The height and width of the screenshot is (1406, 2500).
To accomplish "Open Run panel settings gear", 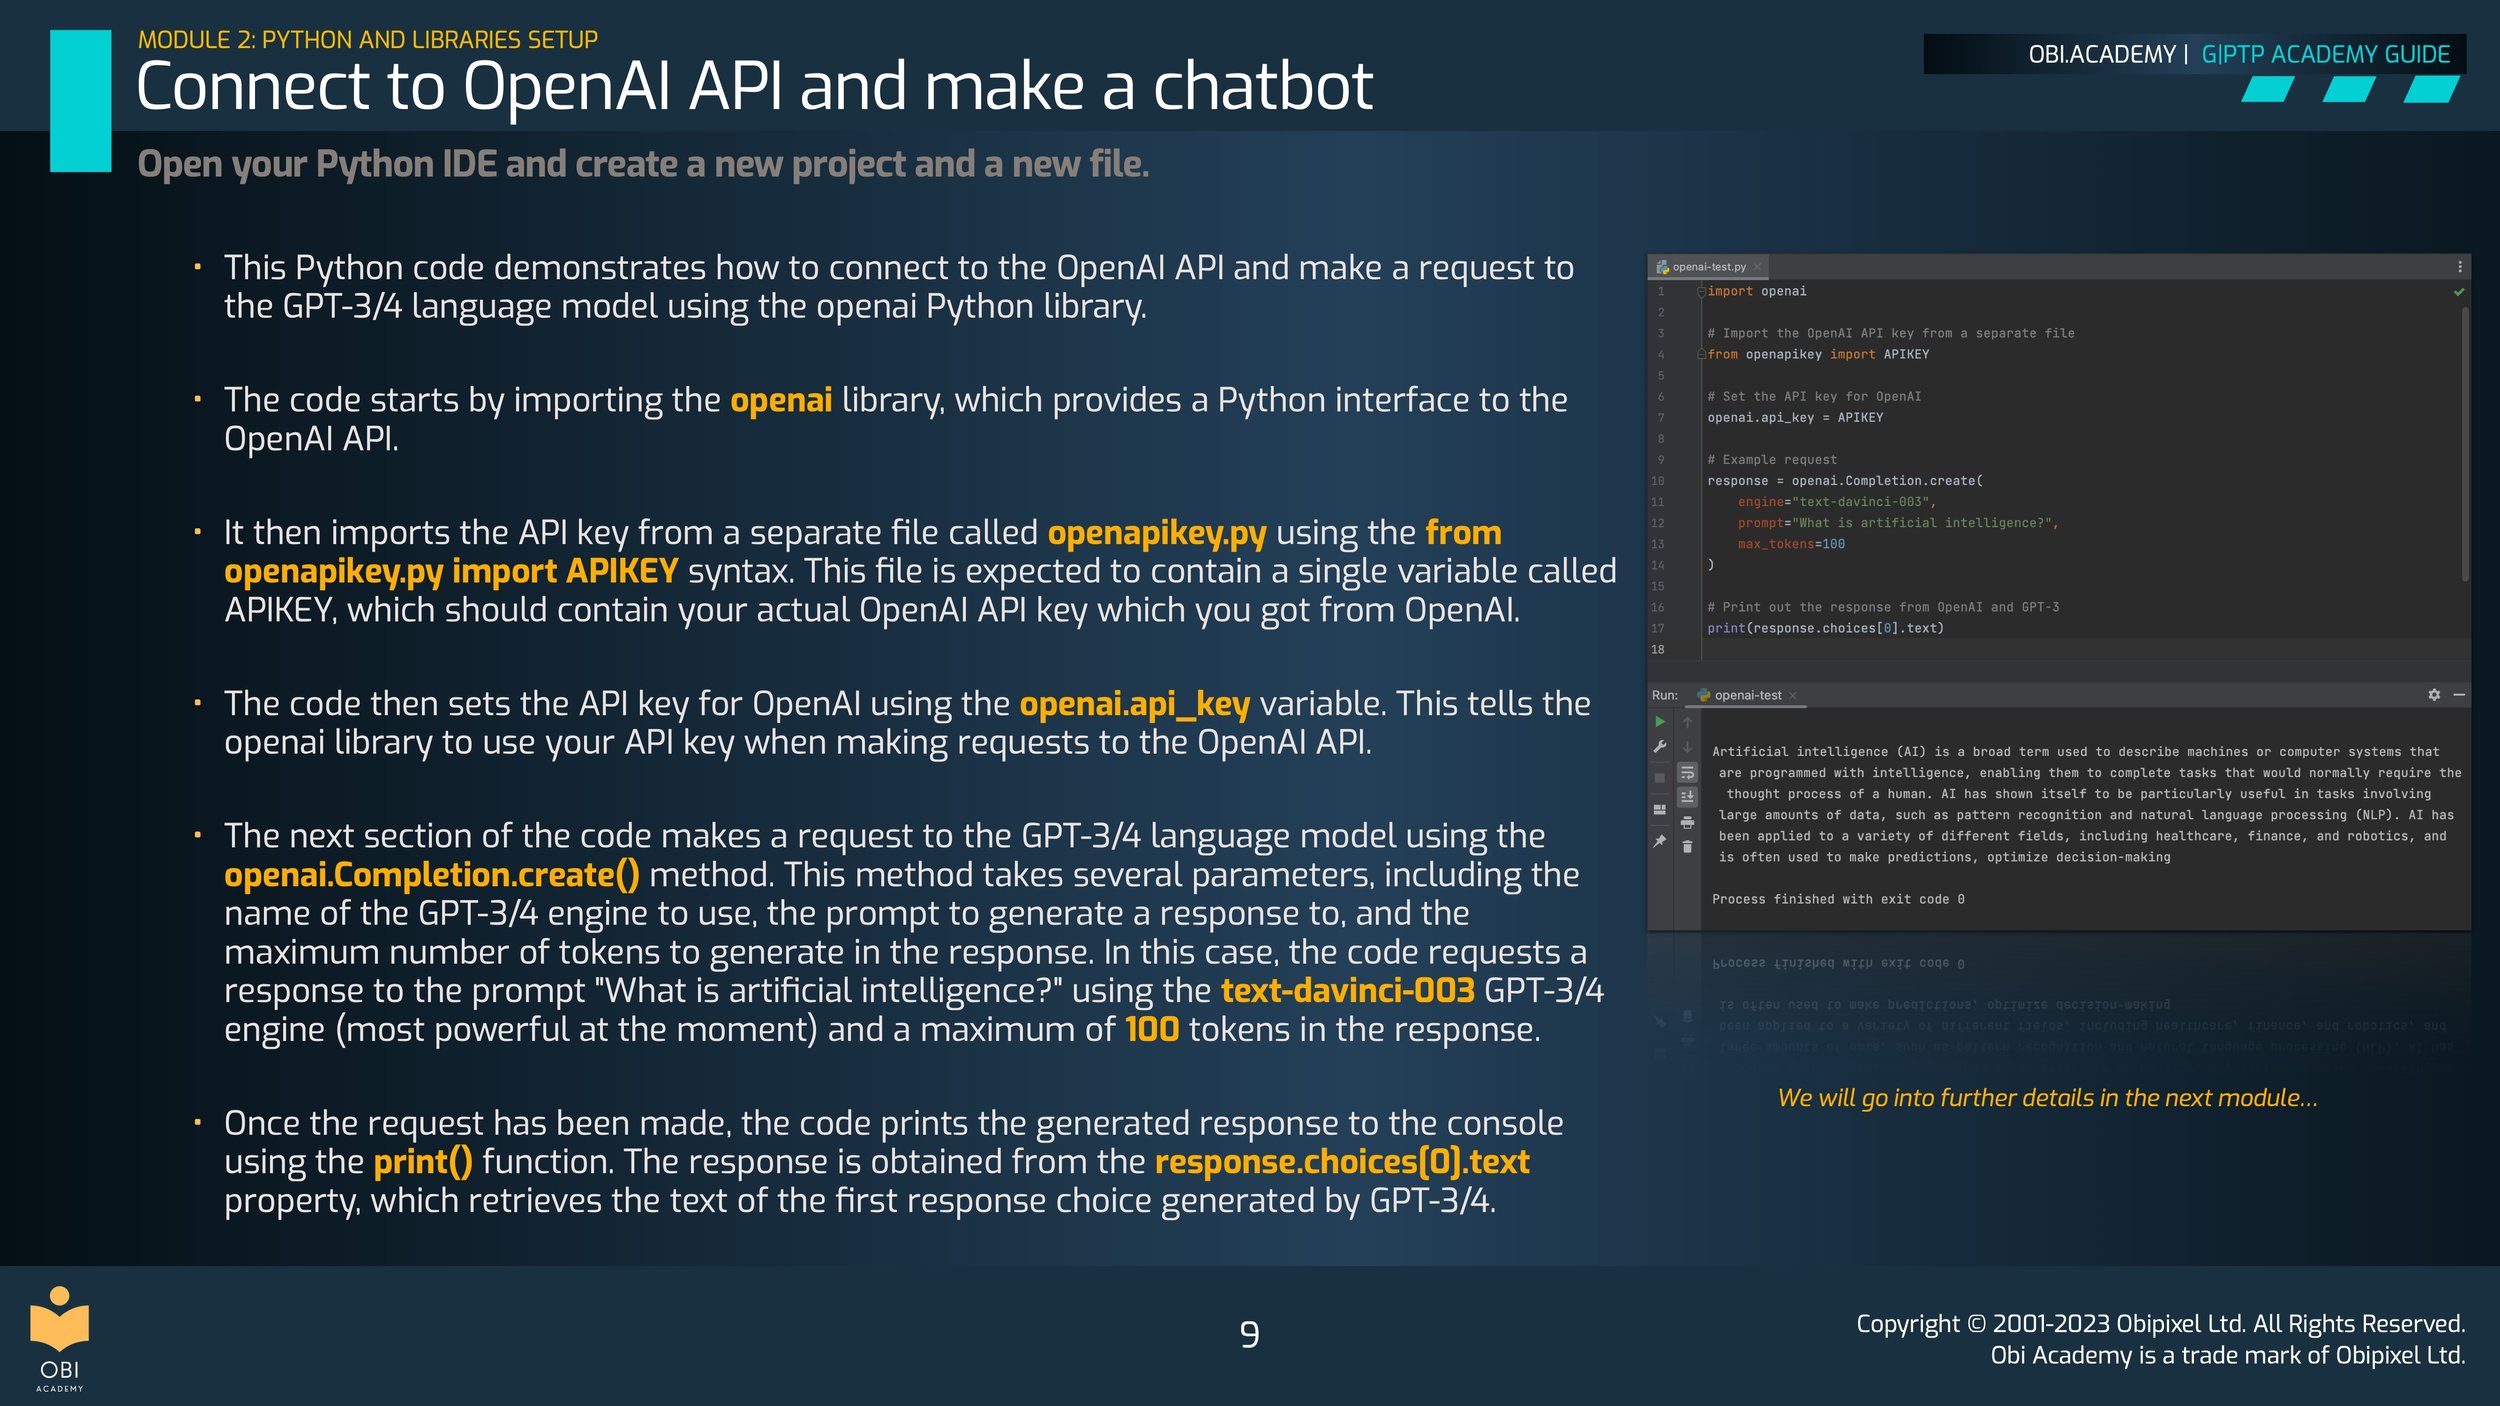I will [2434, 695].
